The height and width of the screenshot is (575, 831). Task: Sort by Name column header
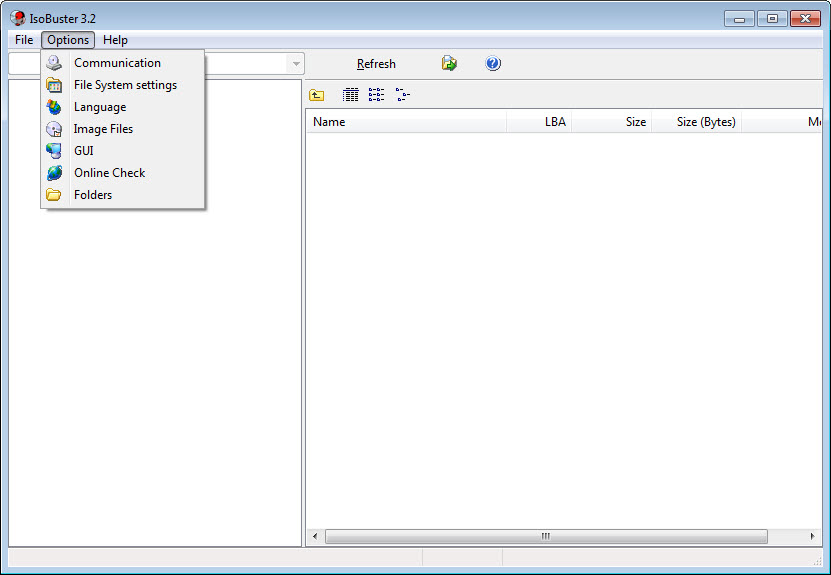[406, 122]
